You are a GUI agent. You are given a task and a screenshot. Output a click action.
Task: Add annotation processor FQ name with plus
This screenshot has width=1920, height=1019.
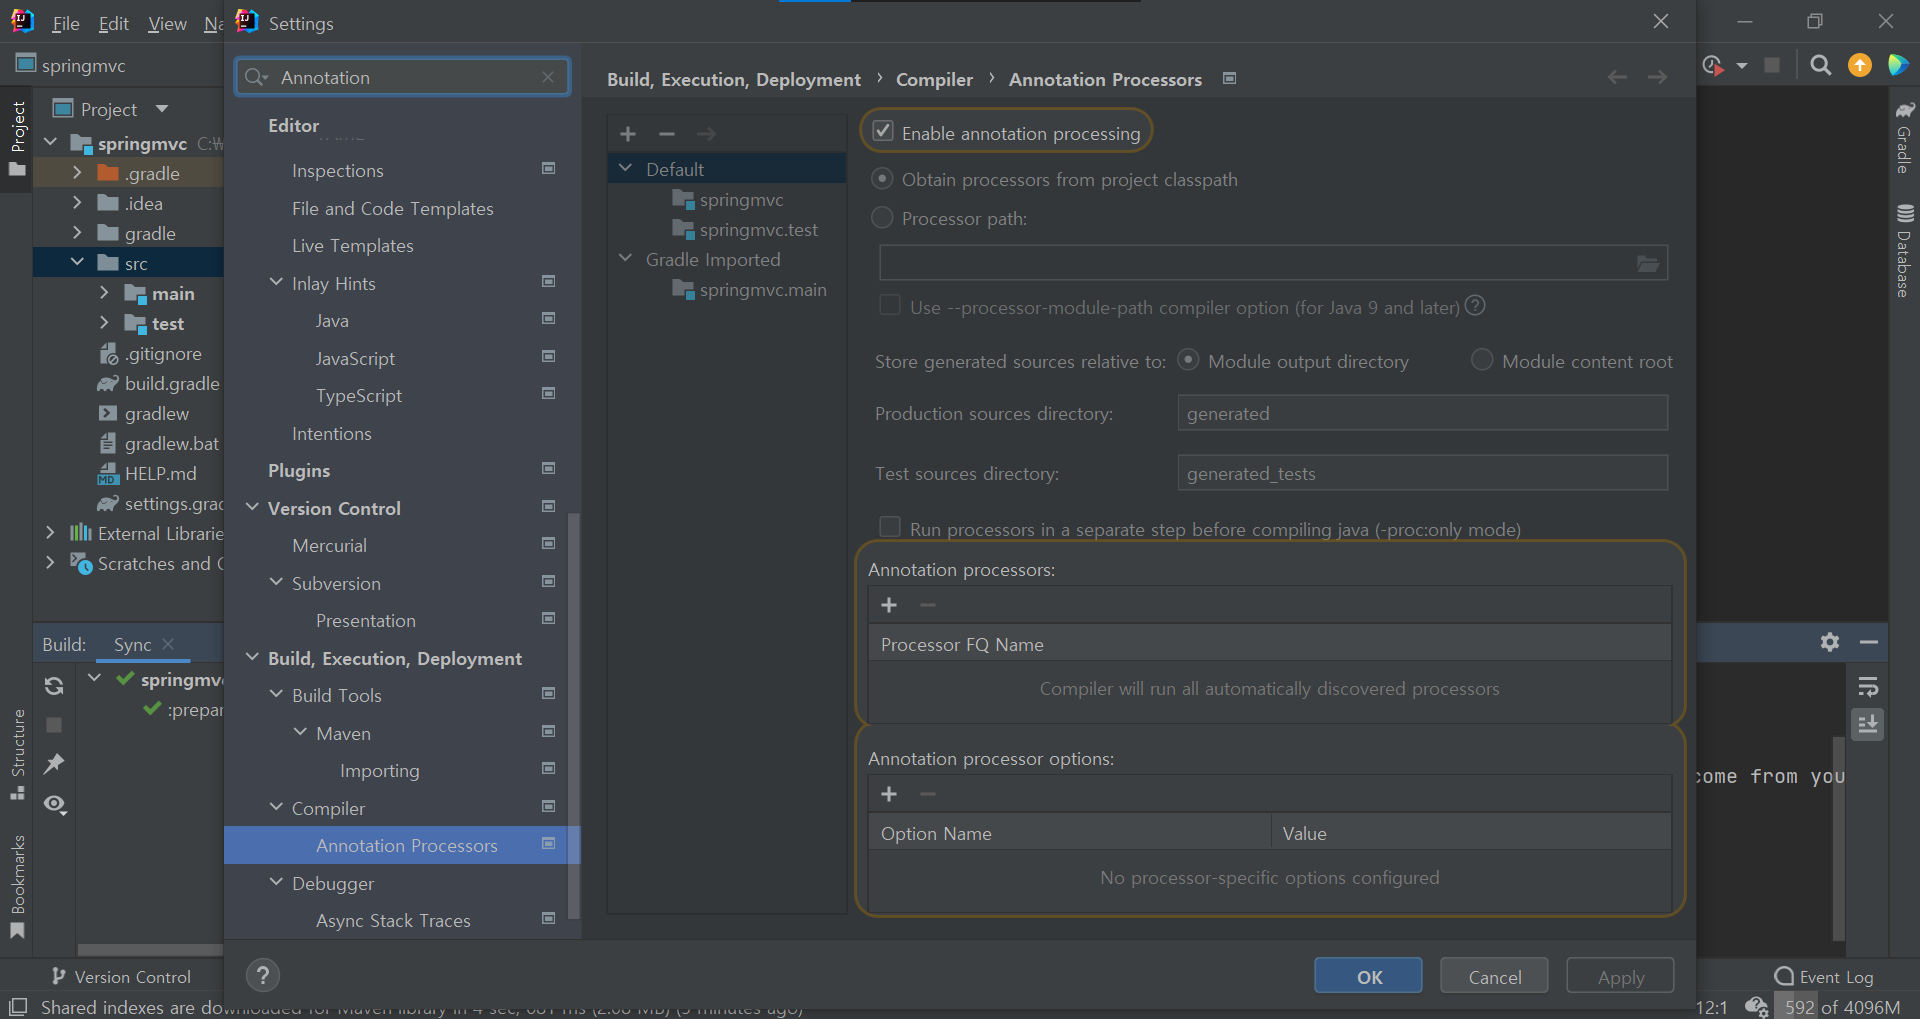click(x=889, y=605)
